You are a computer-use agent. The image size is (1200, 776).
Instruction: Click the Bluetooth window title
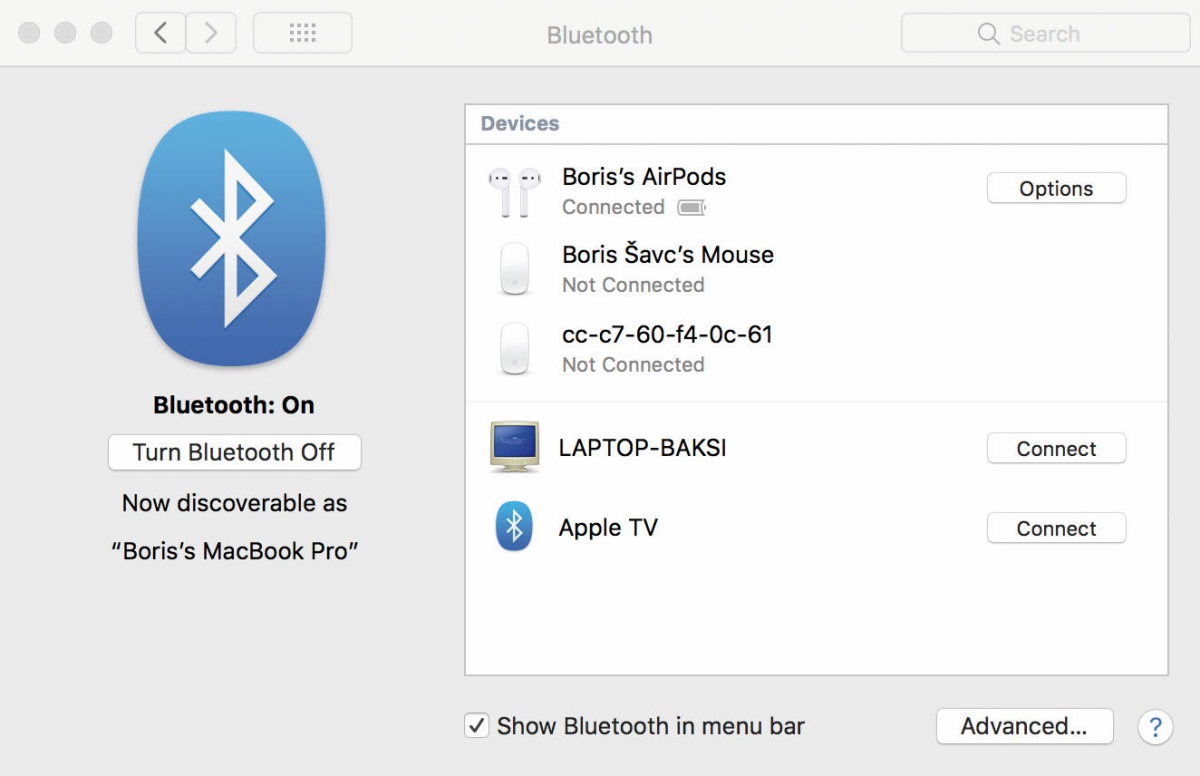click(599, 35)
